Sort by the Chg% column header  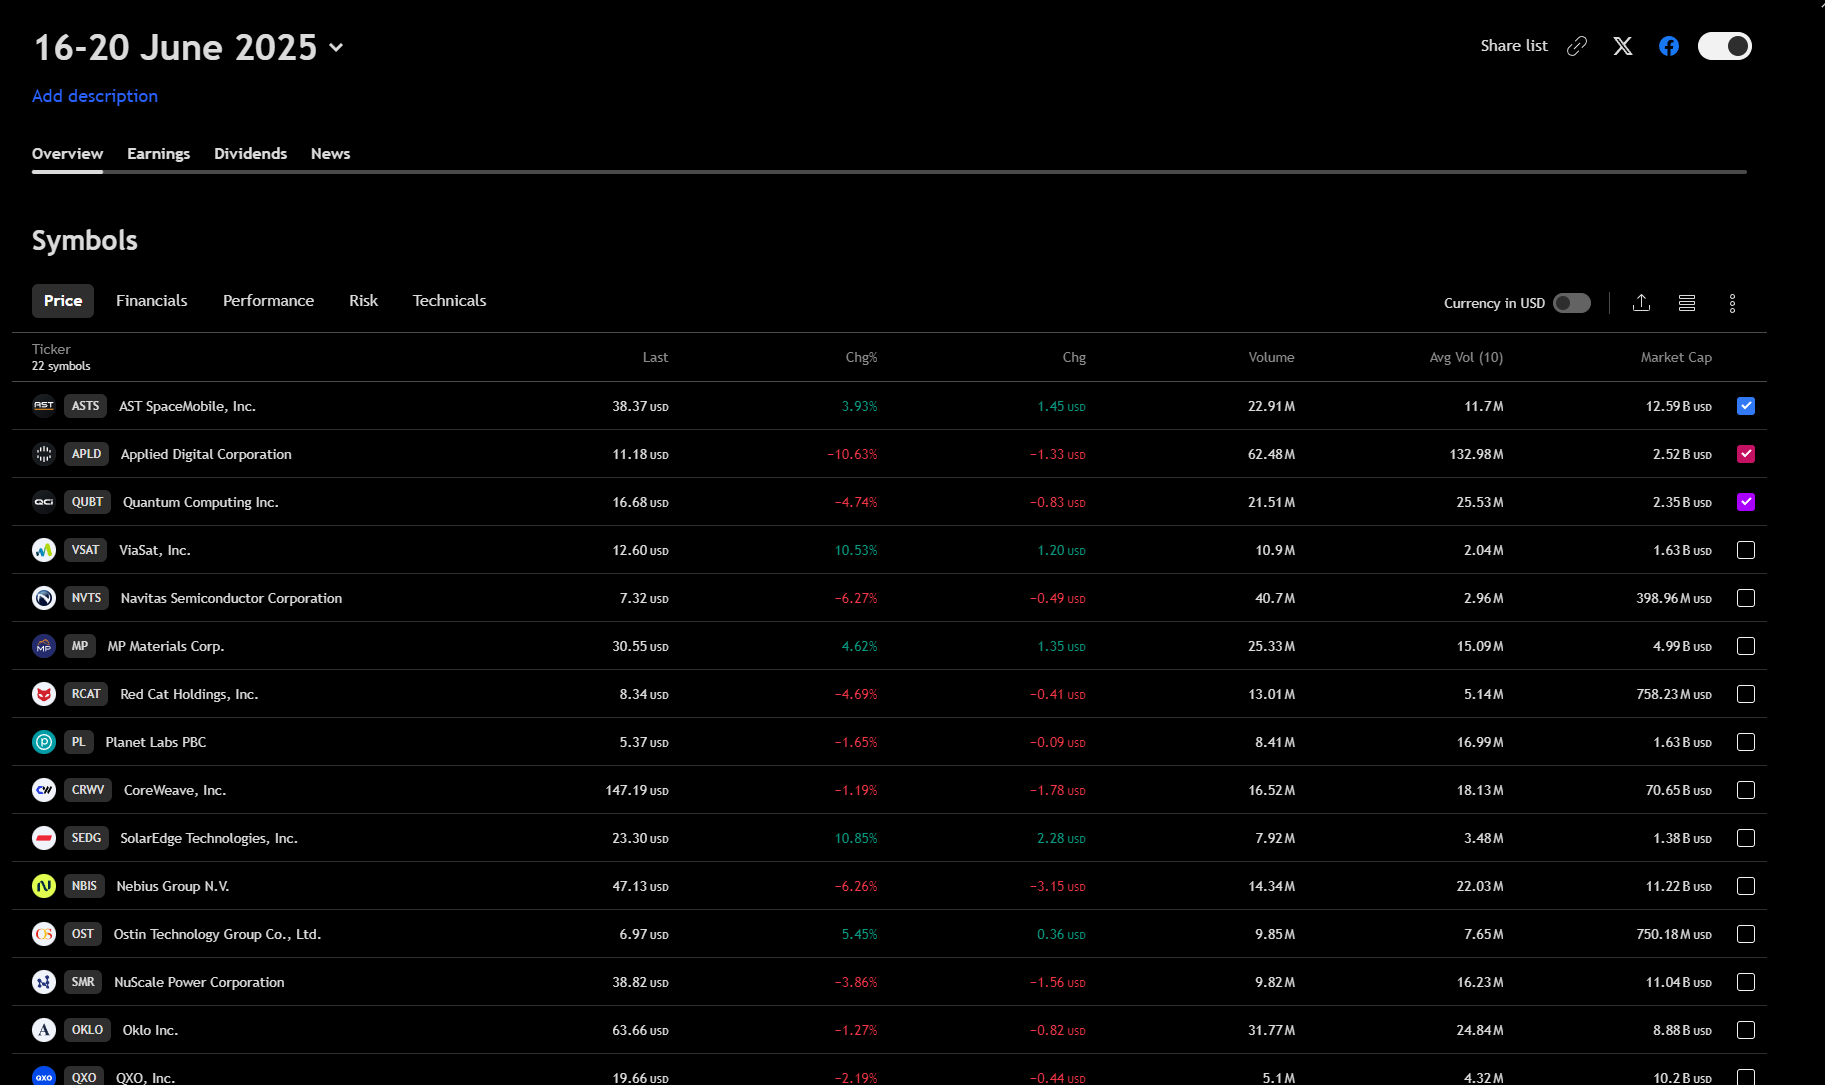pos(861,357)
